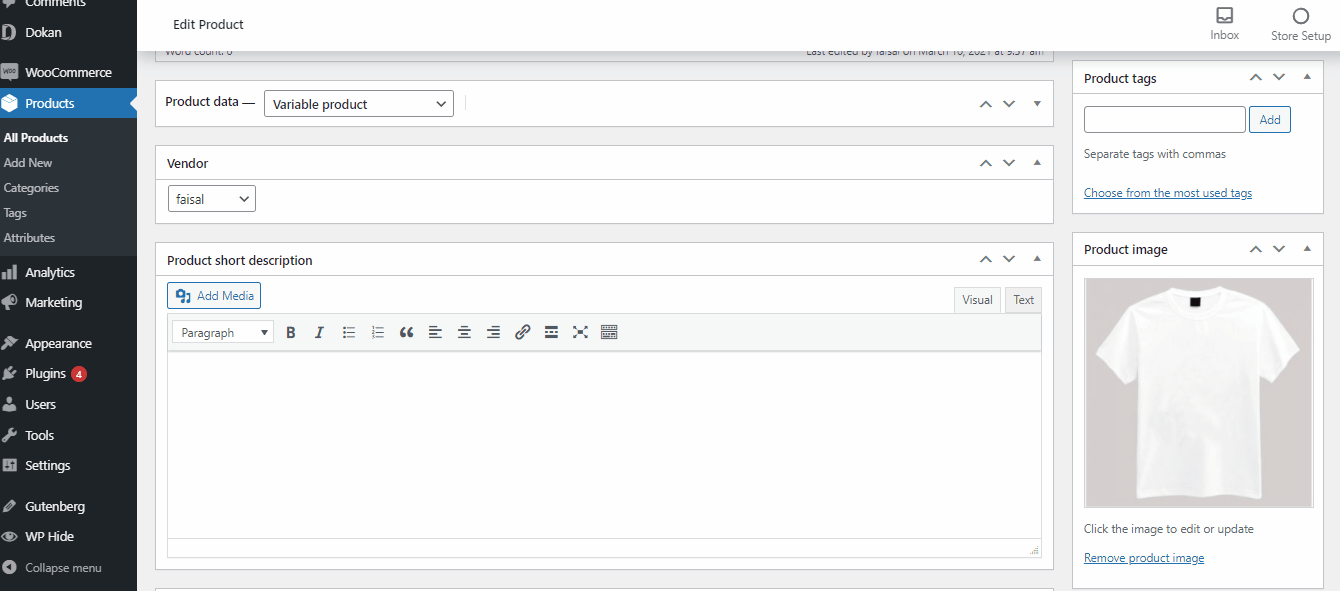Open the Inbox icon

coord(1224,16)
